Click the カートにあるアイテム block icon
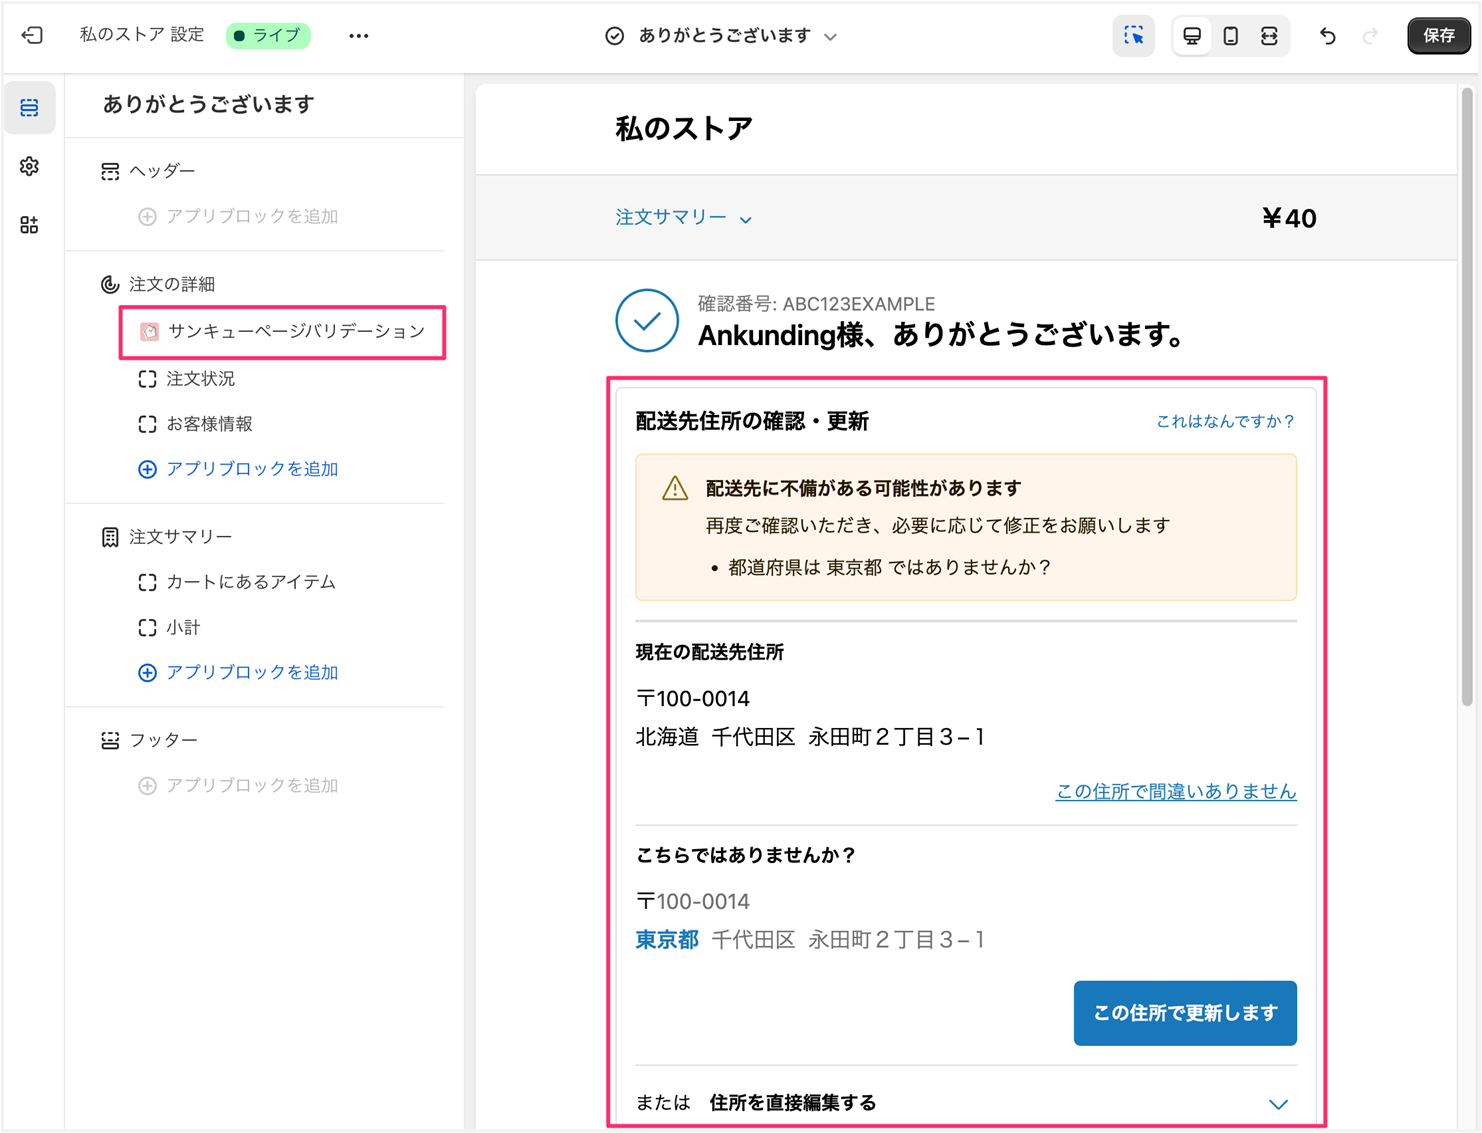The height and width of the screenshot is (1133, 1482). (x=148, y=582)
